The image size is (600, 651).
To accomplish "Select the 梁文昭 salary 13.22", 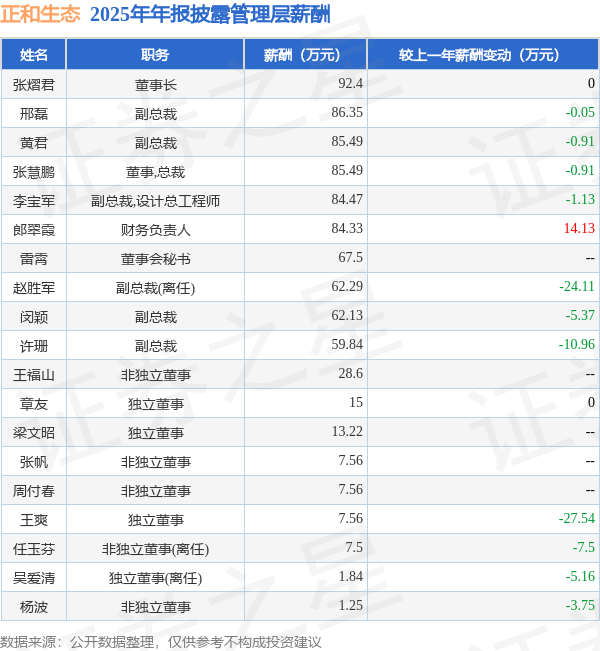I will point(347,431).
